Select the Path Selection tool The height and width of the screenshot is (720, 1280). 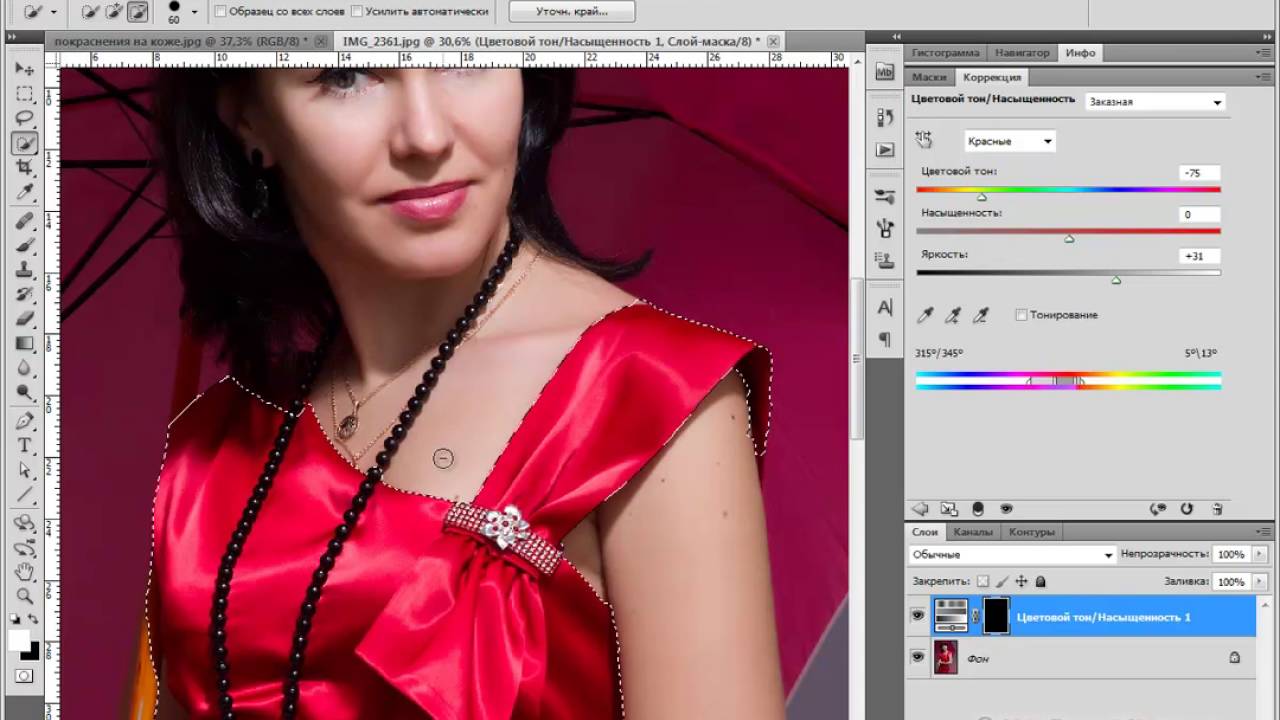(x=25, y=471)
